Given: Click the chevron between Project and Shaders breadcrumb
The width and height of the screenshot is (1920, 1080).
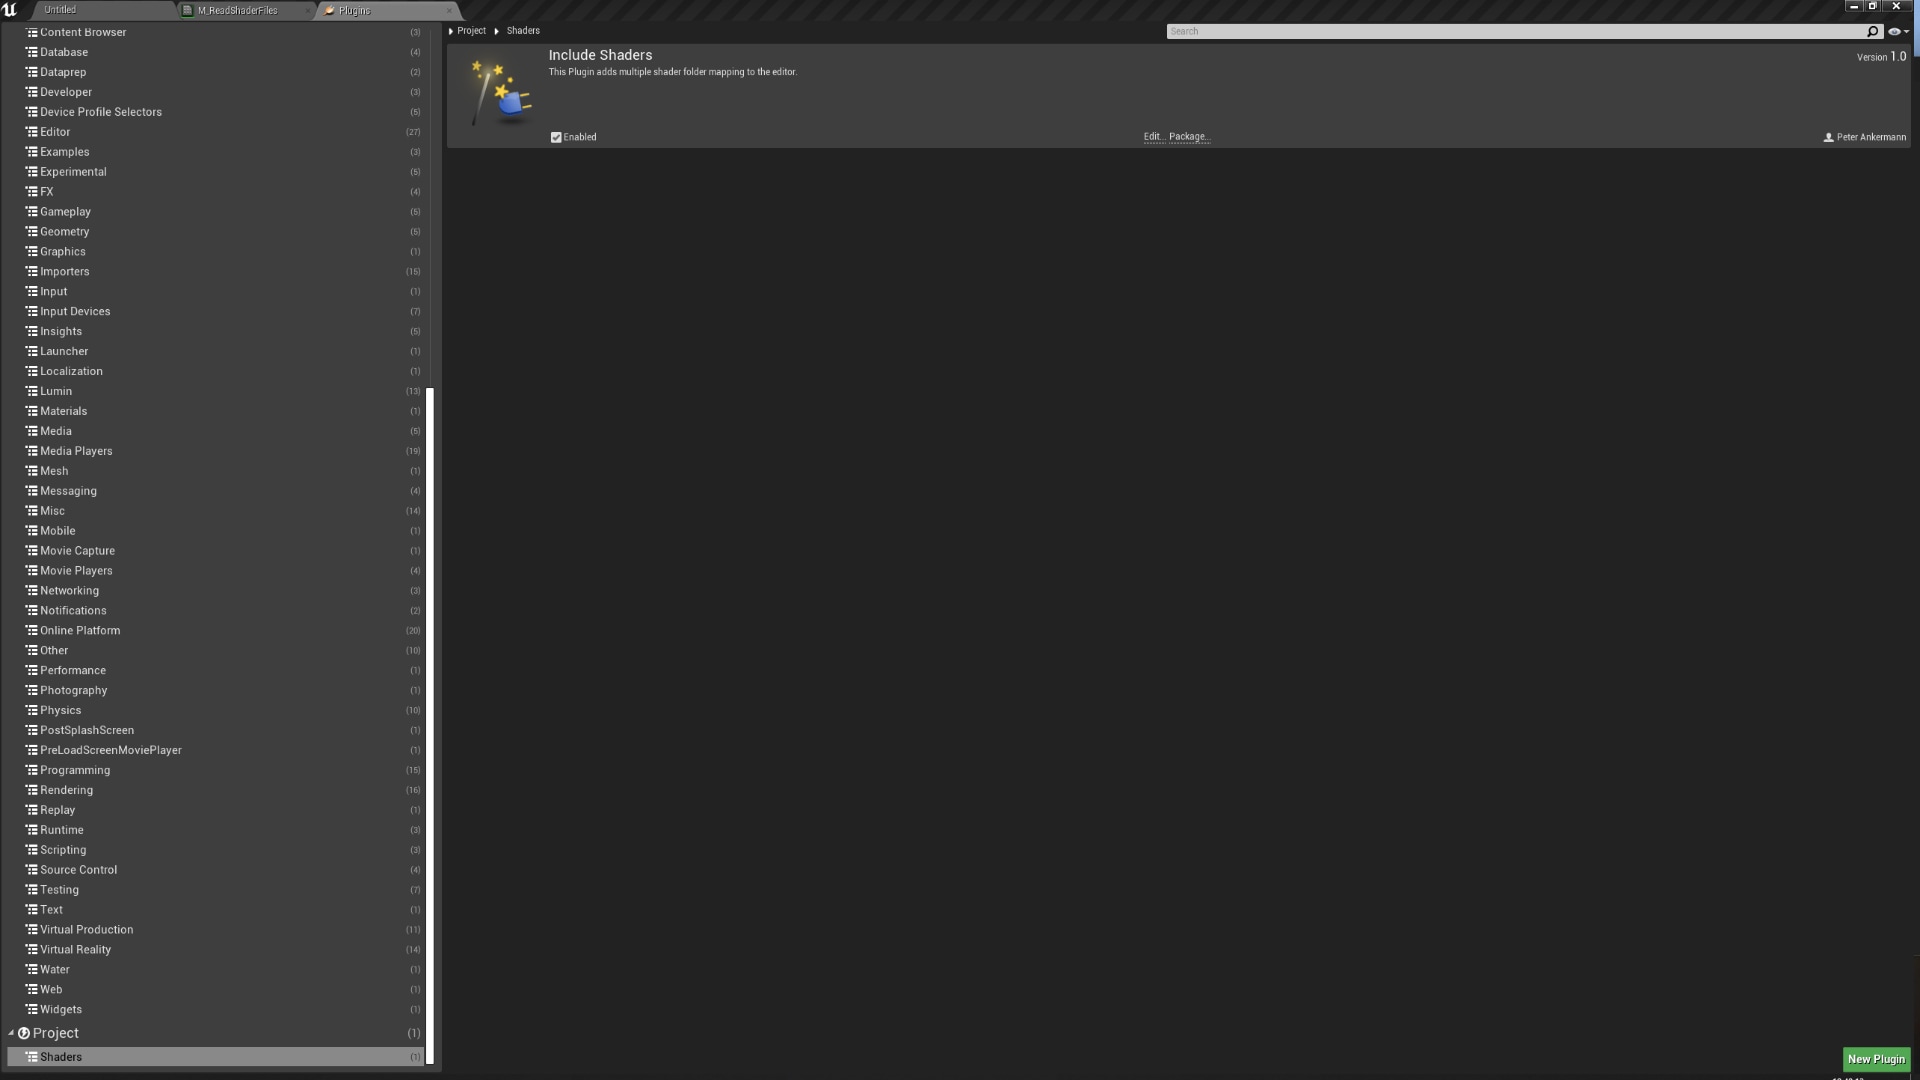Looking at the screenshot, I should pos(495,31).
